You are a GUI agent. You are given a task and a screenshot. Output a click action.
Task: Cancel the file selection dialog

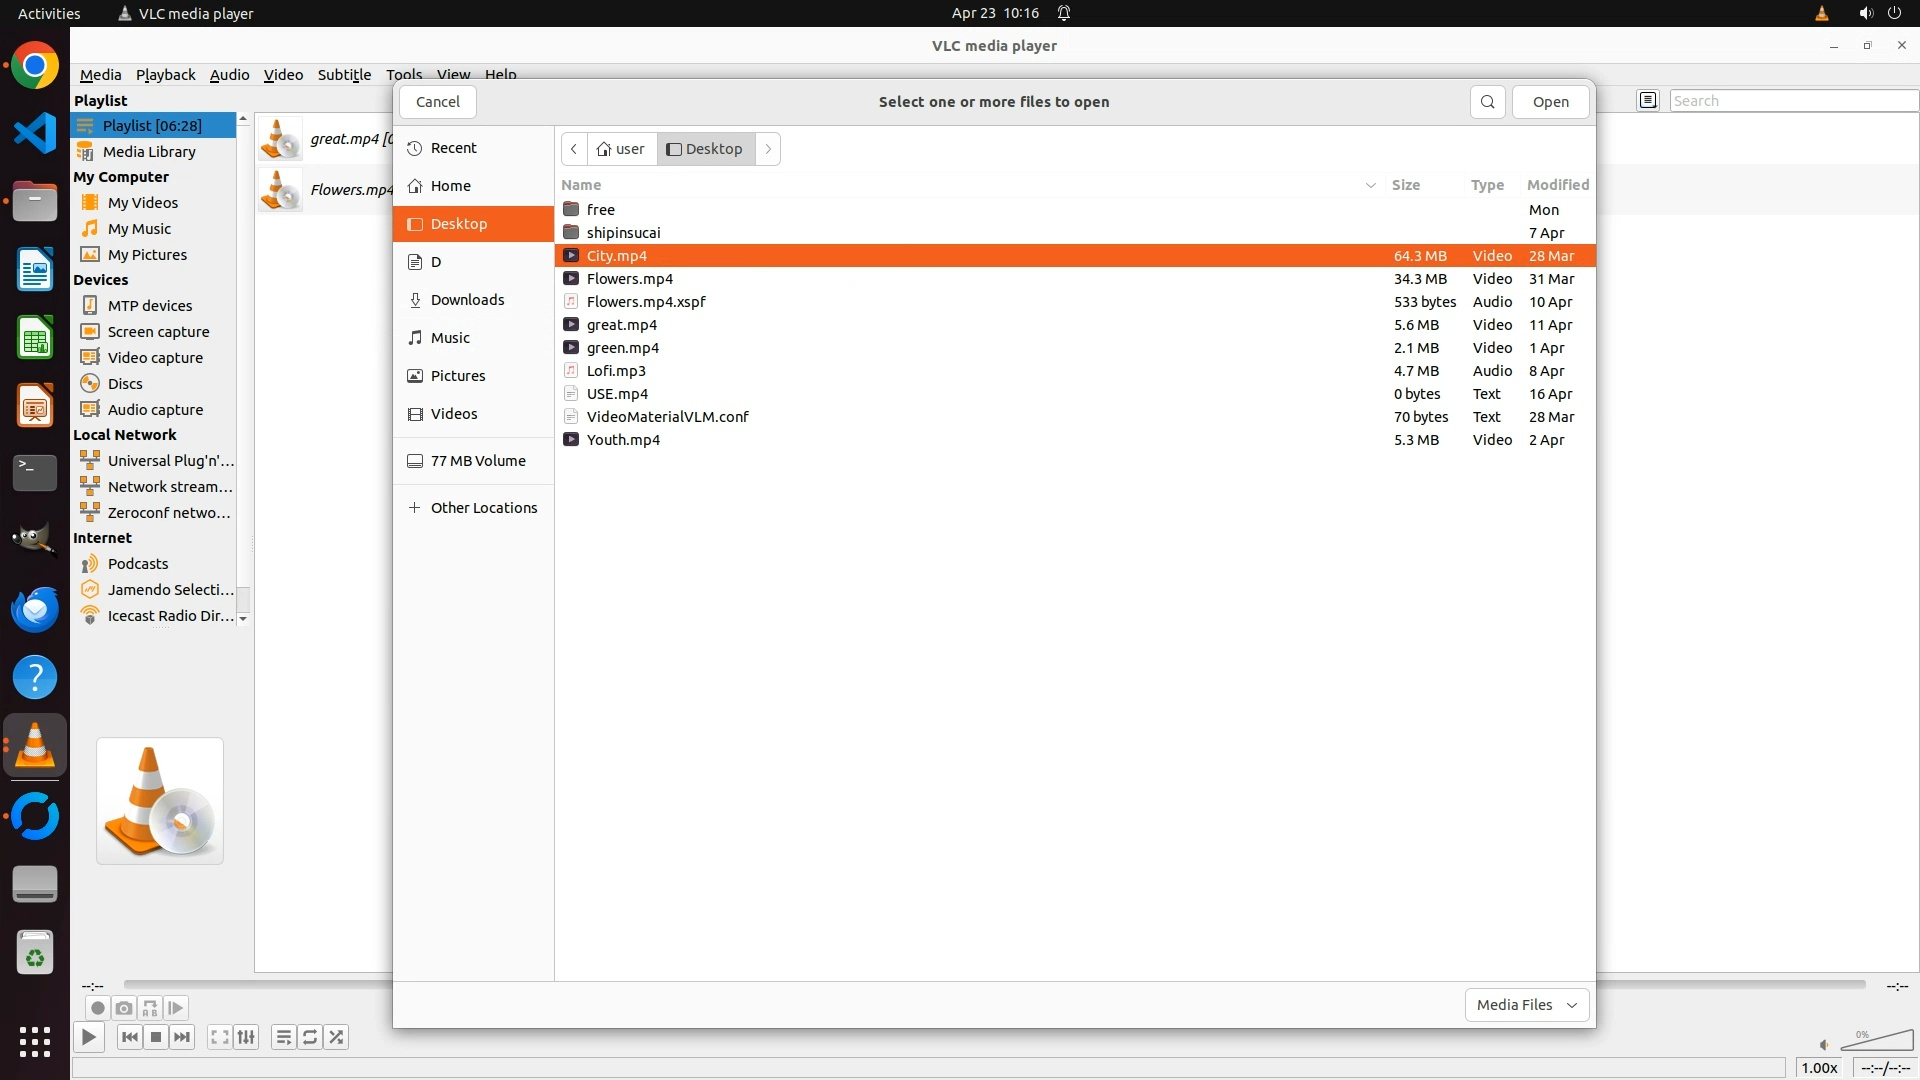[437, 102]
